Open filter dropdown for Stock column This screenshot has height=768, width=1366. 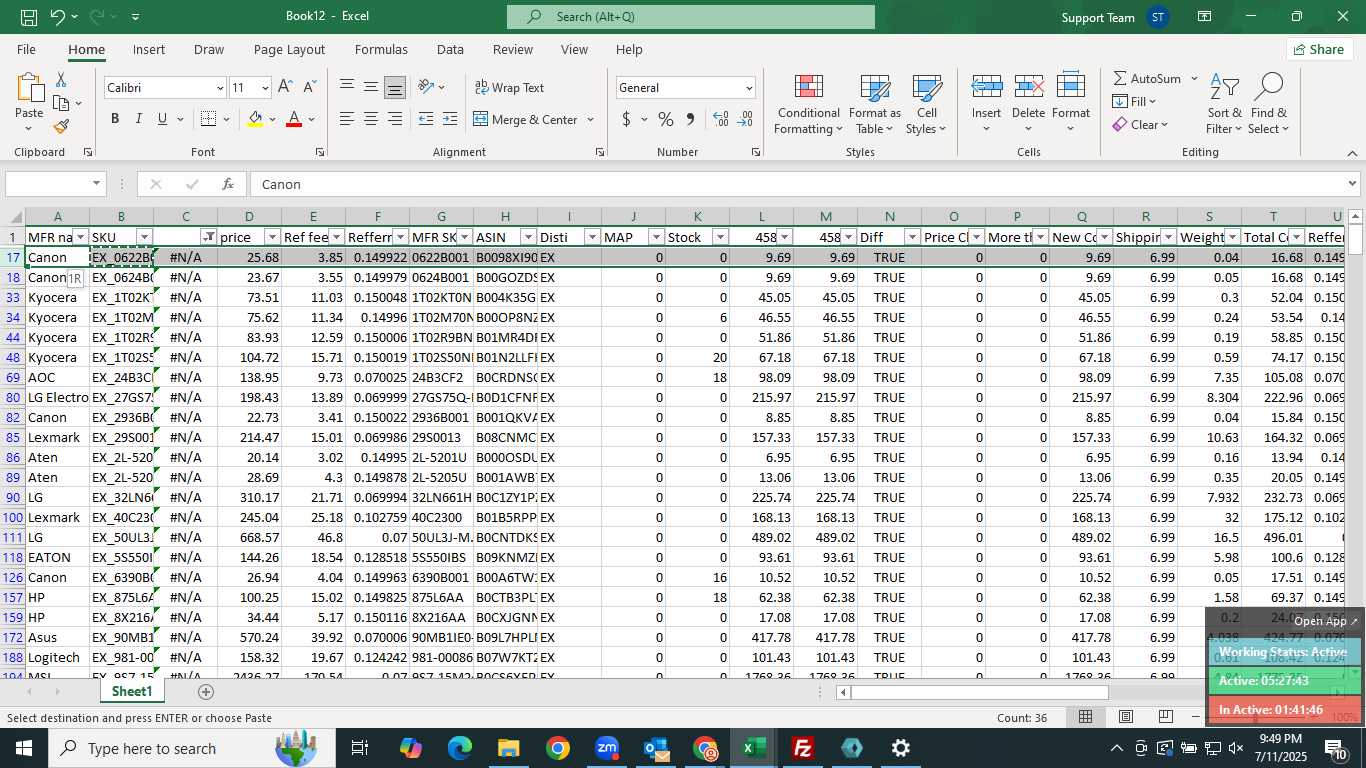[720, 237]
